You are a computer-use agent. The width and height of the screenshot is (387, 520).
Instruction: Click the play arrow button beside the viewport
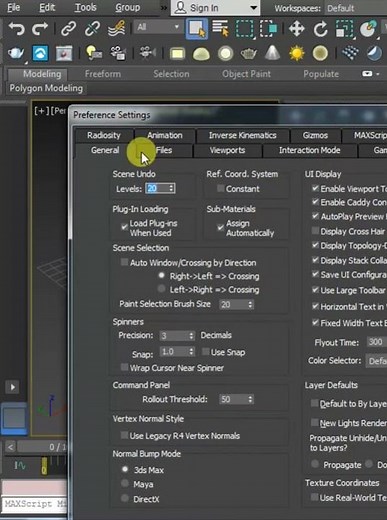[13, 387]
